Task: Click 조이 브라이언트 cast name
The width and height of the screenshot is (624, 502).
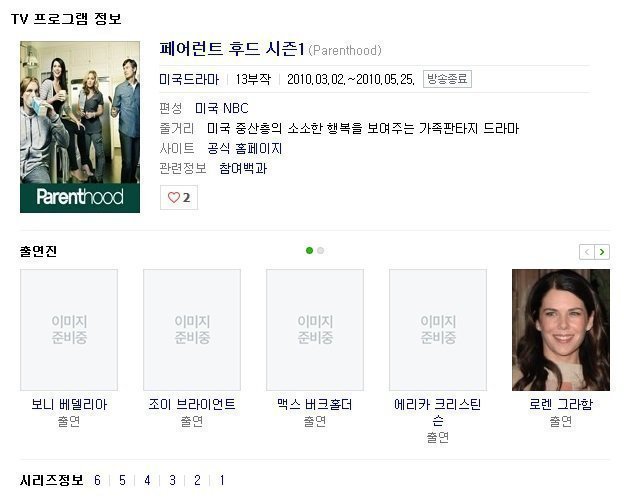Action: 192,404
